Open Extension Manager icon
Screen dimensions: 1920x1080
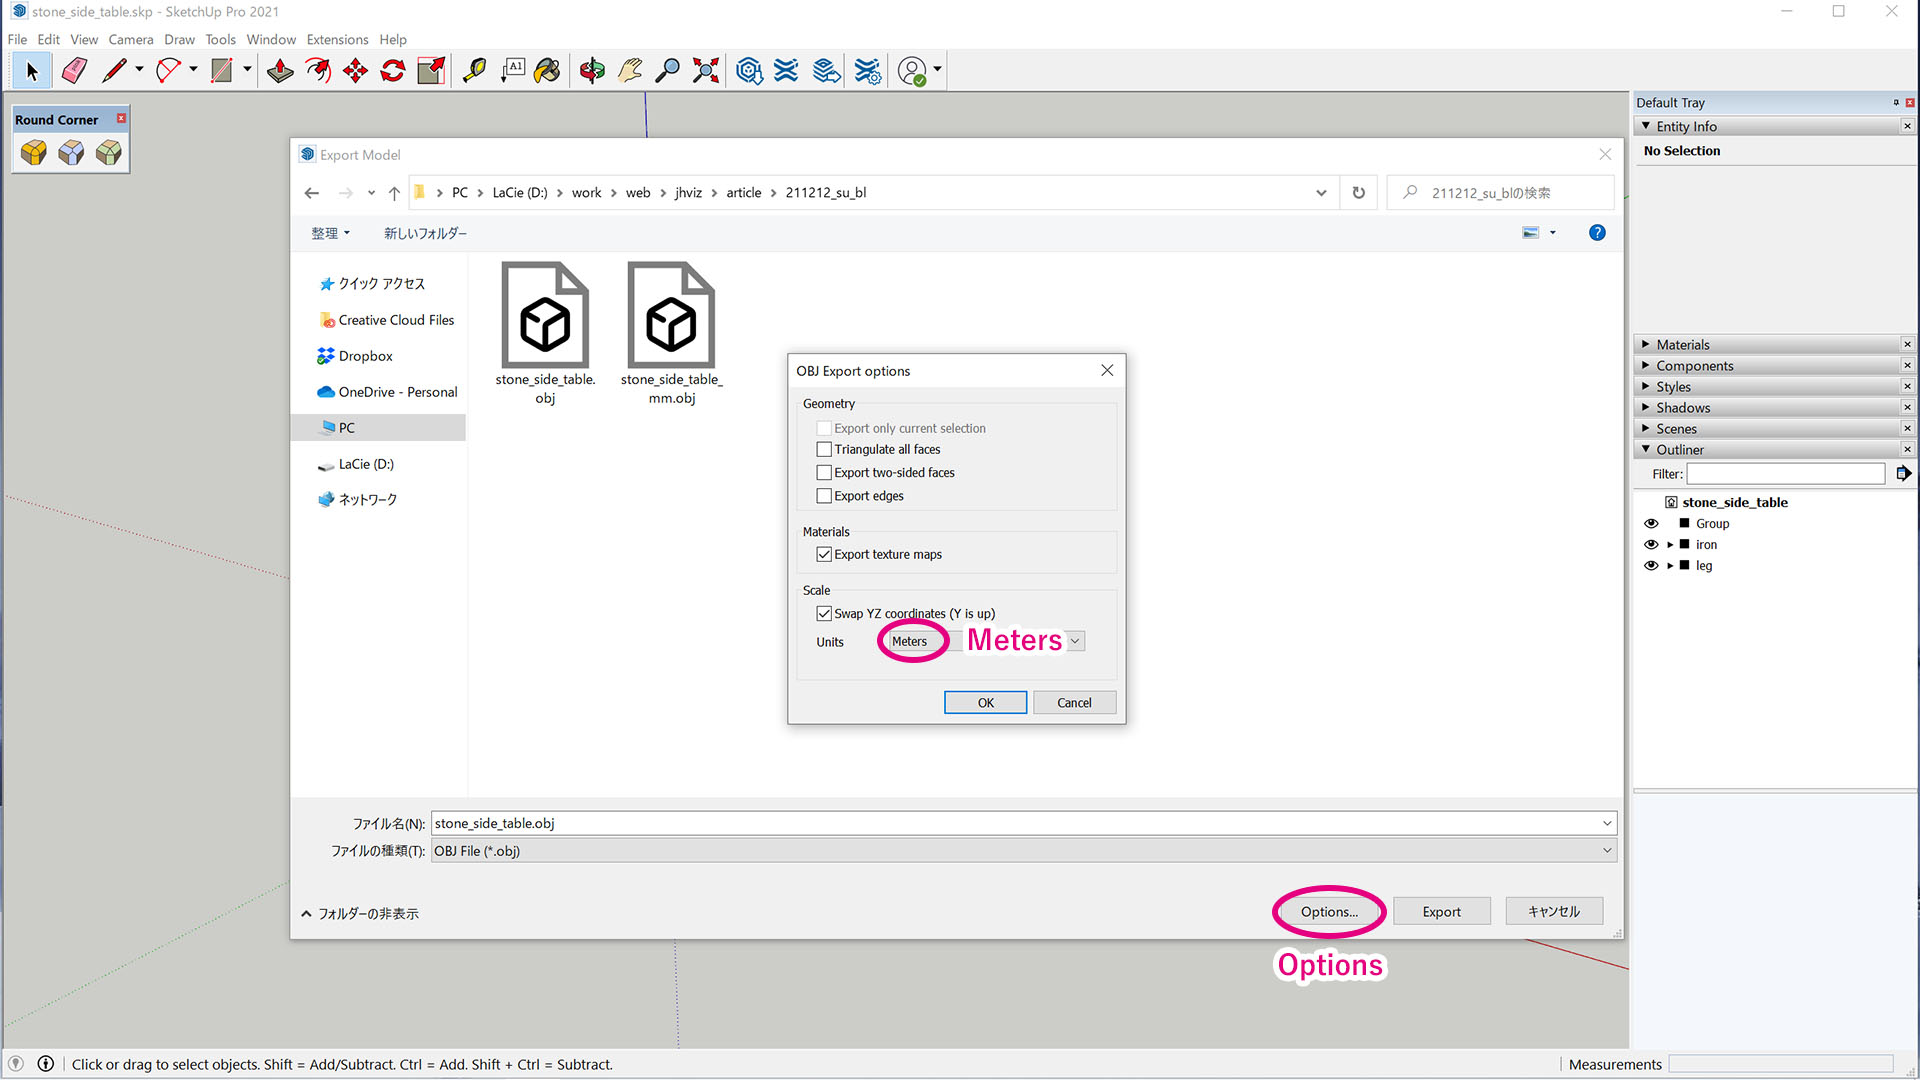coord(867,71)
